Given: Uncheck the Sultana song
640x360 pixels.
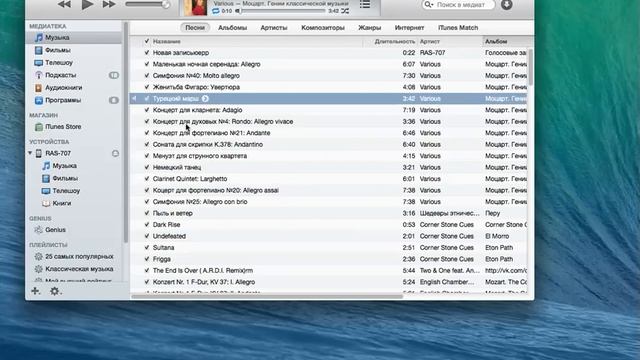Looking at the screenshot, I should point(147,247).
